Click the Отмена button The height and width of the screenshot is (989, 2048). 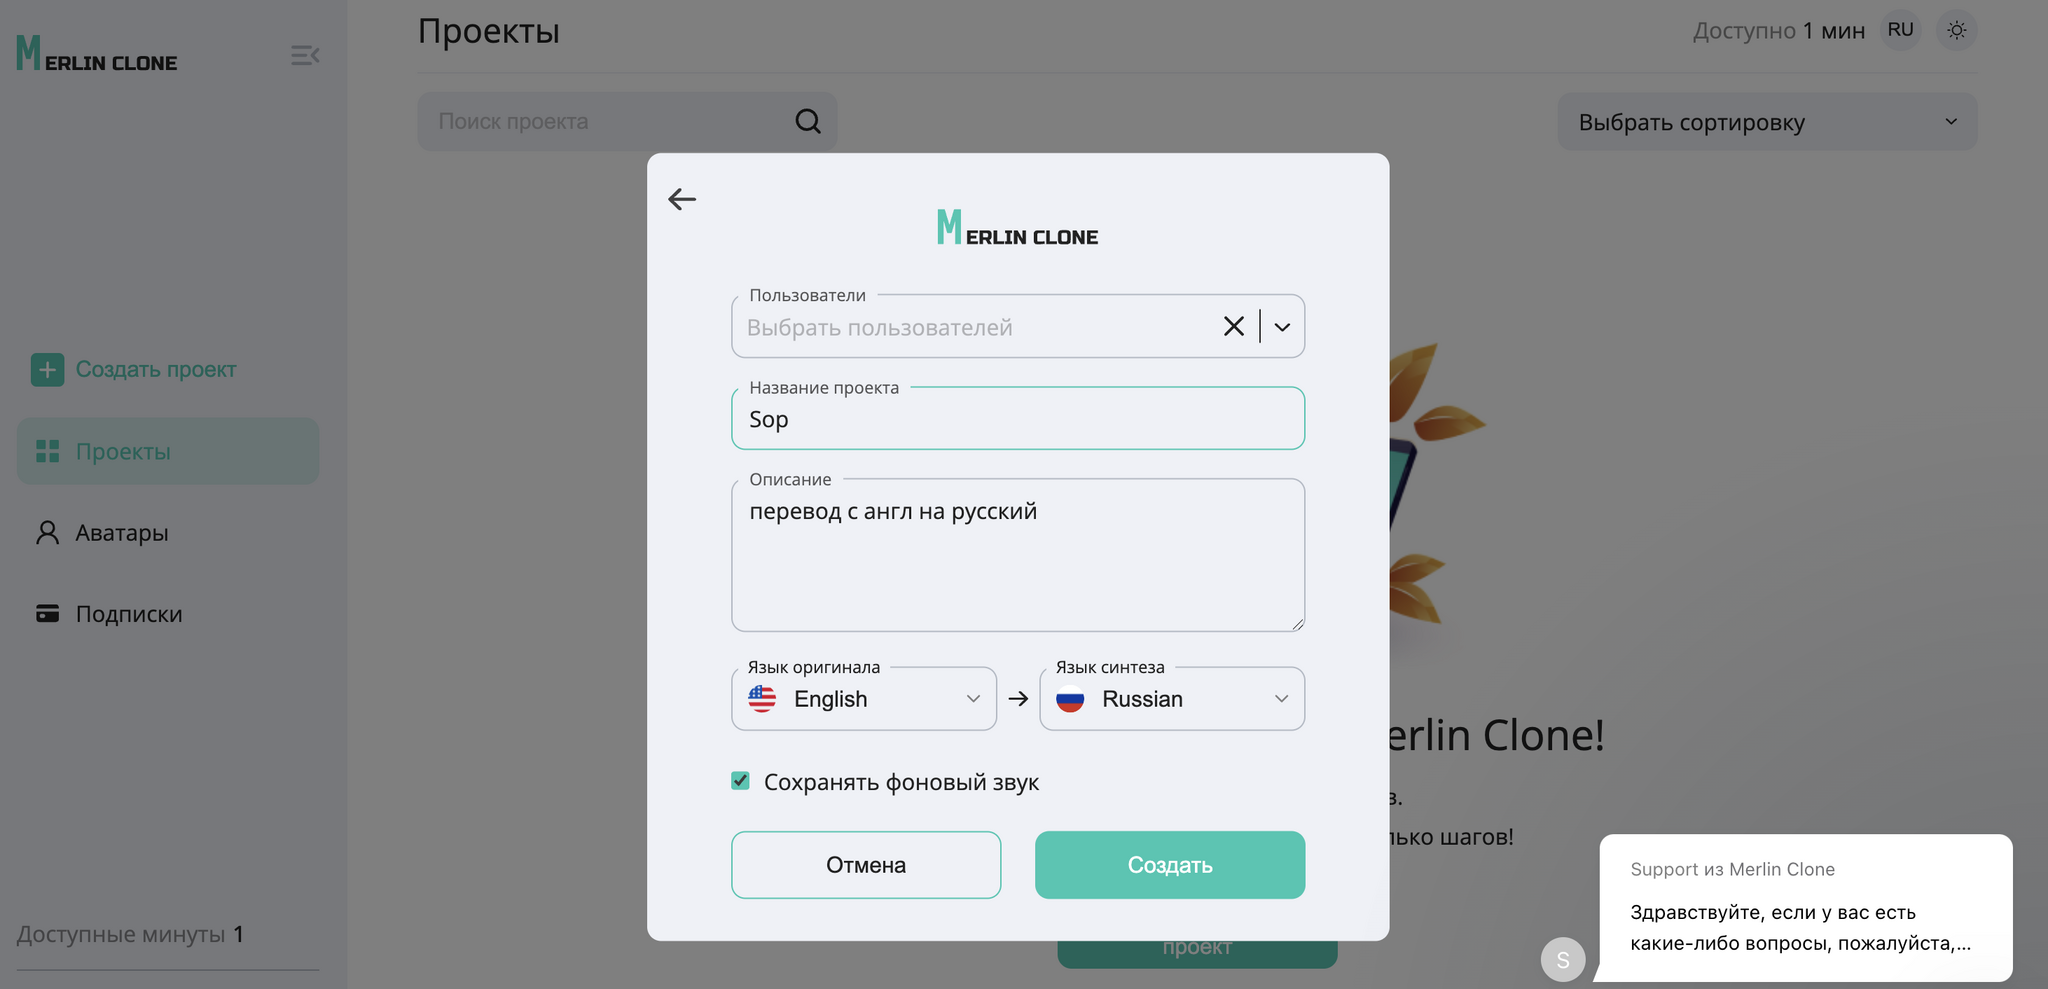click(x=866, y=865)
